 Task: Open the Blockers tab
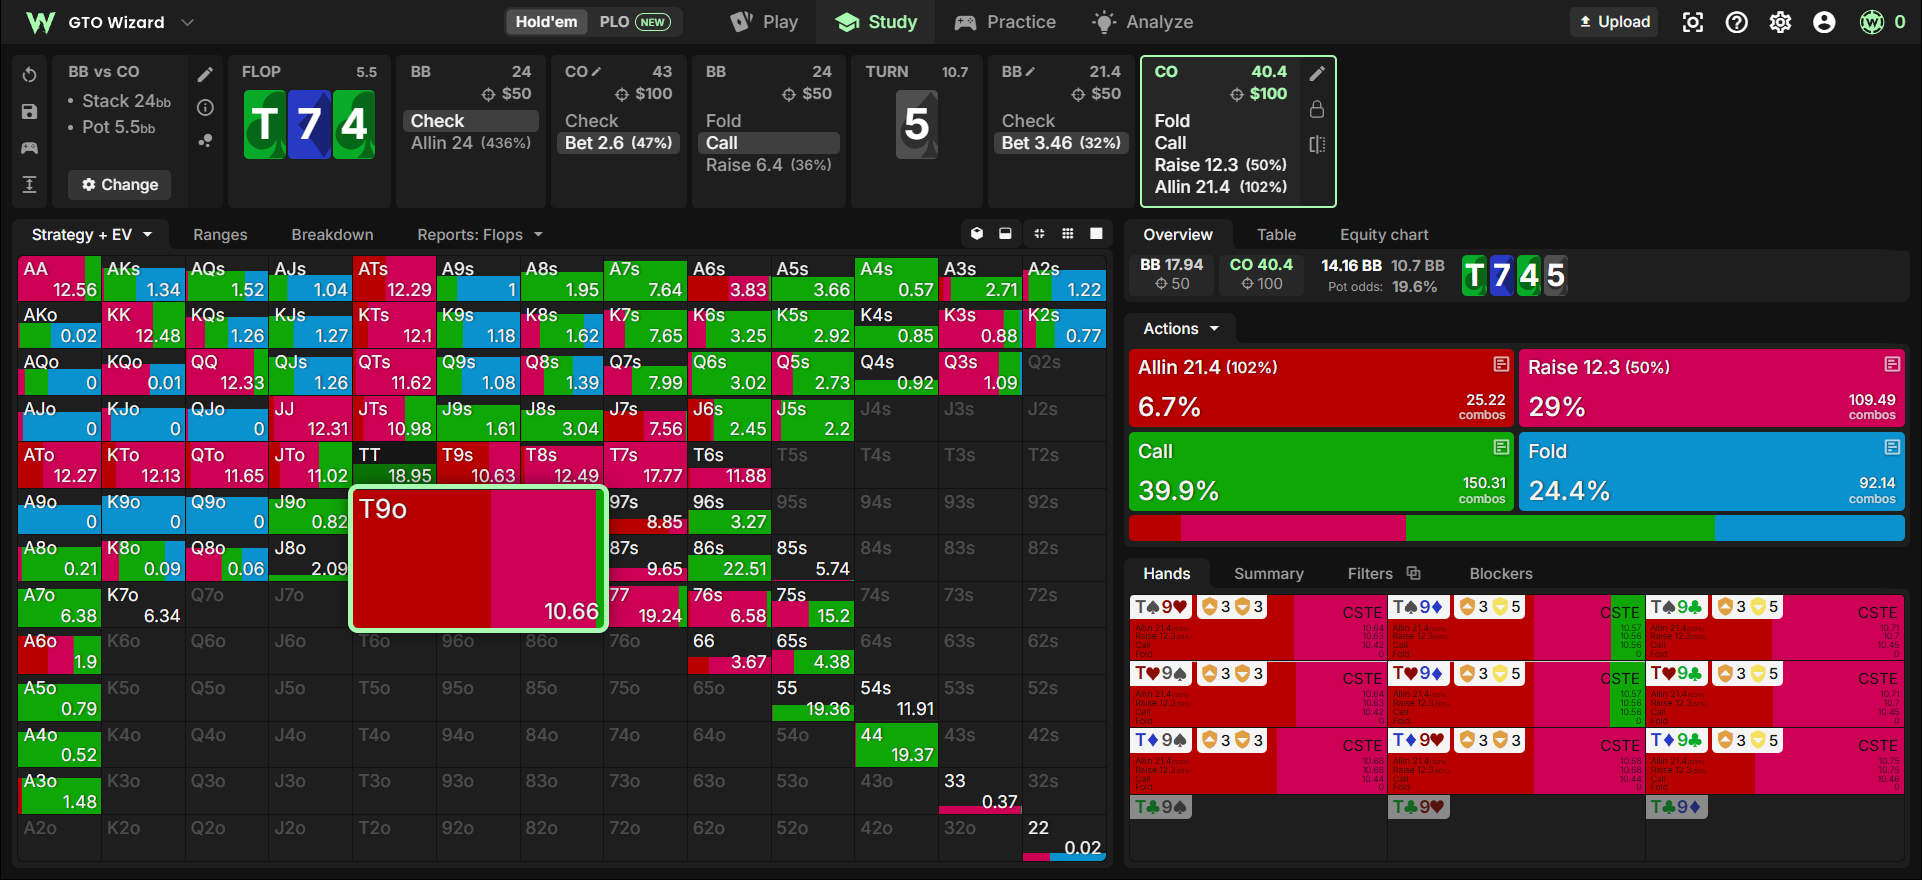pos(1500,574)
